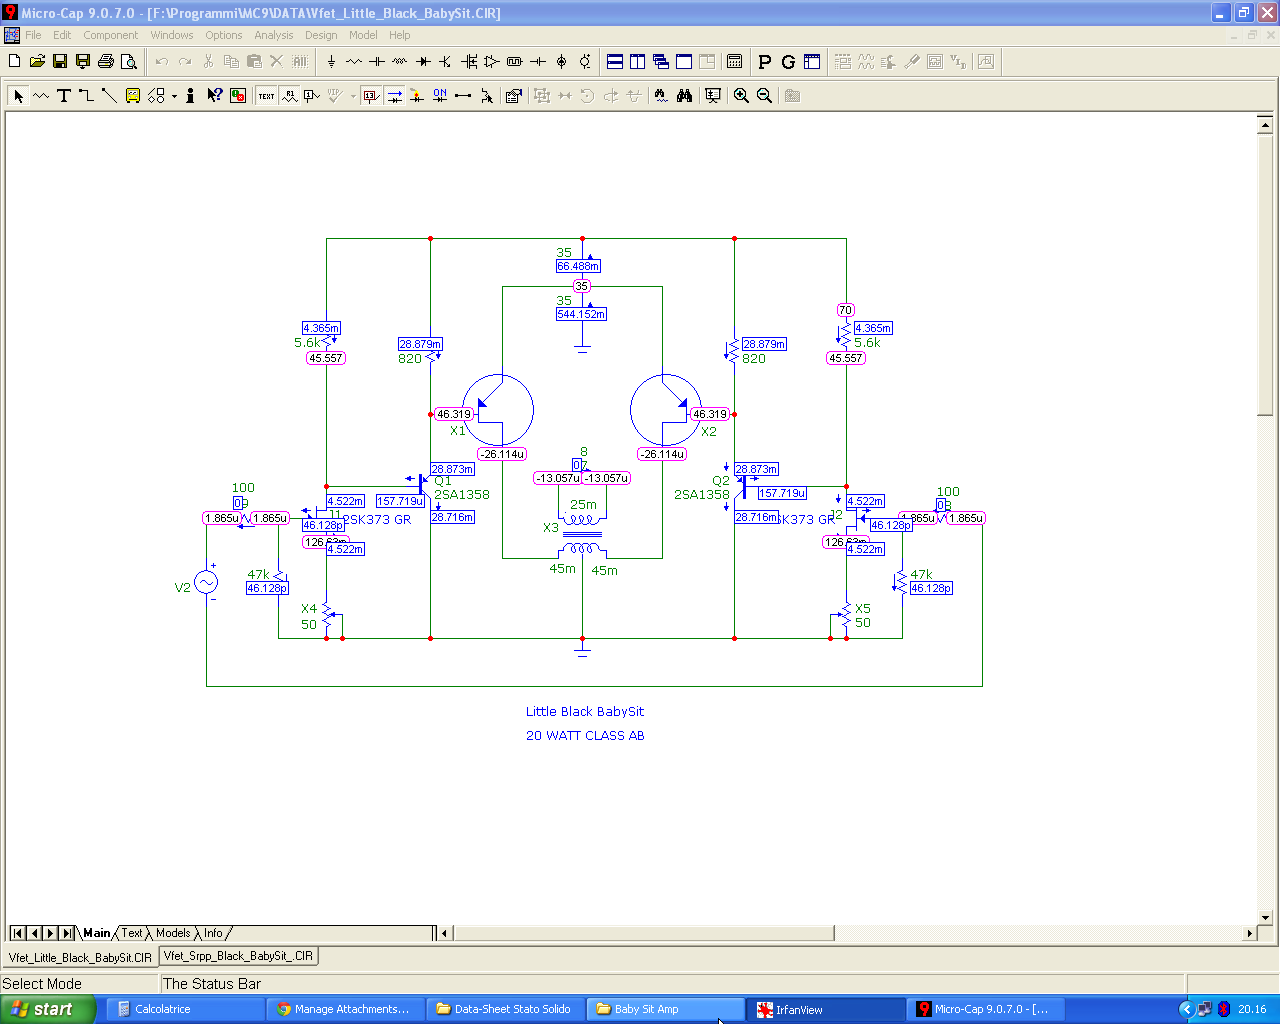1280x1024 pixels.
Task: Go to the first page tab
Action: [x=18, y=933]
